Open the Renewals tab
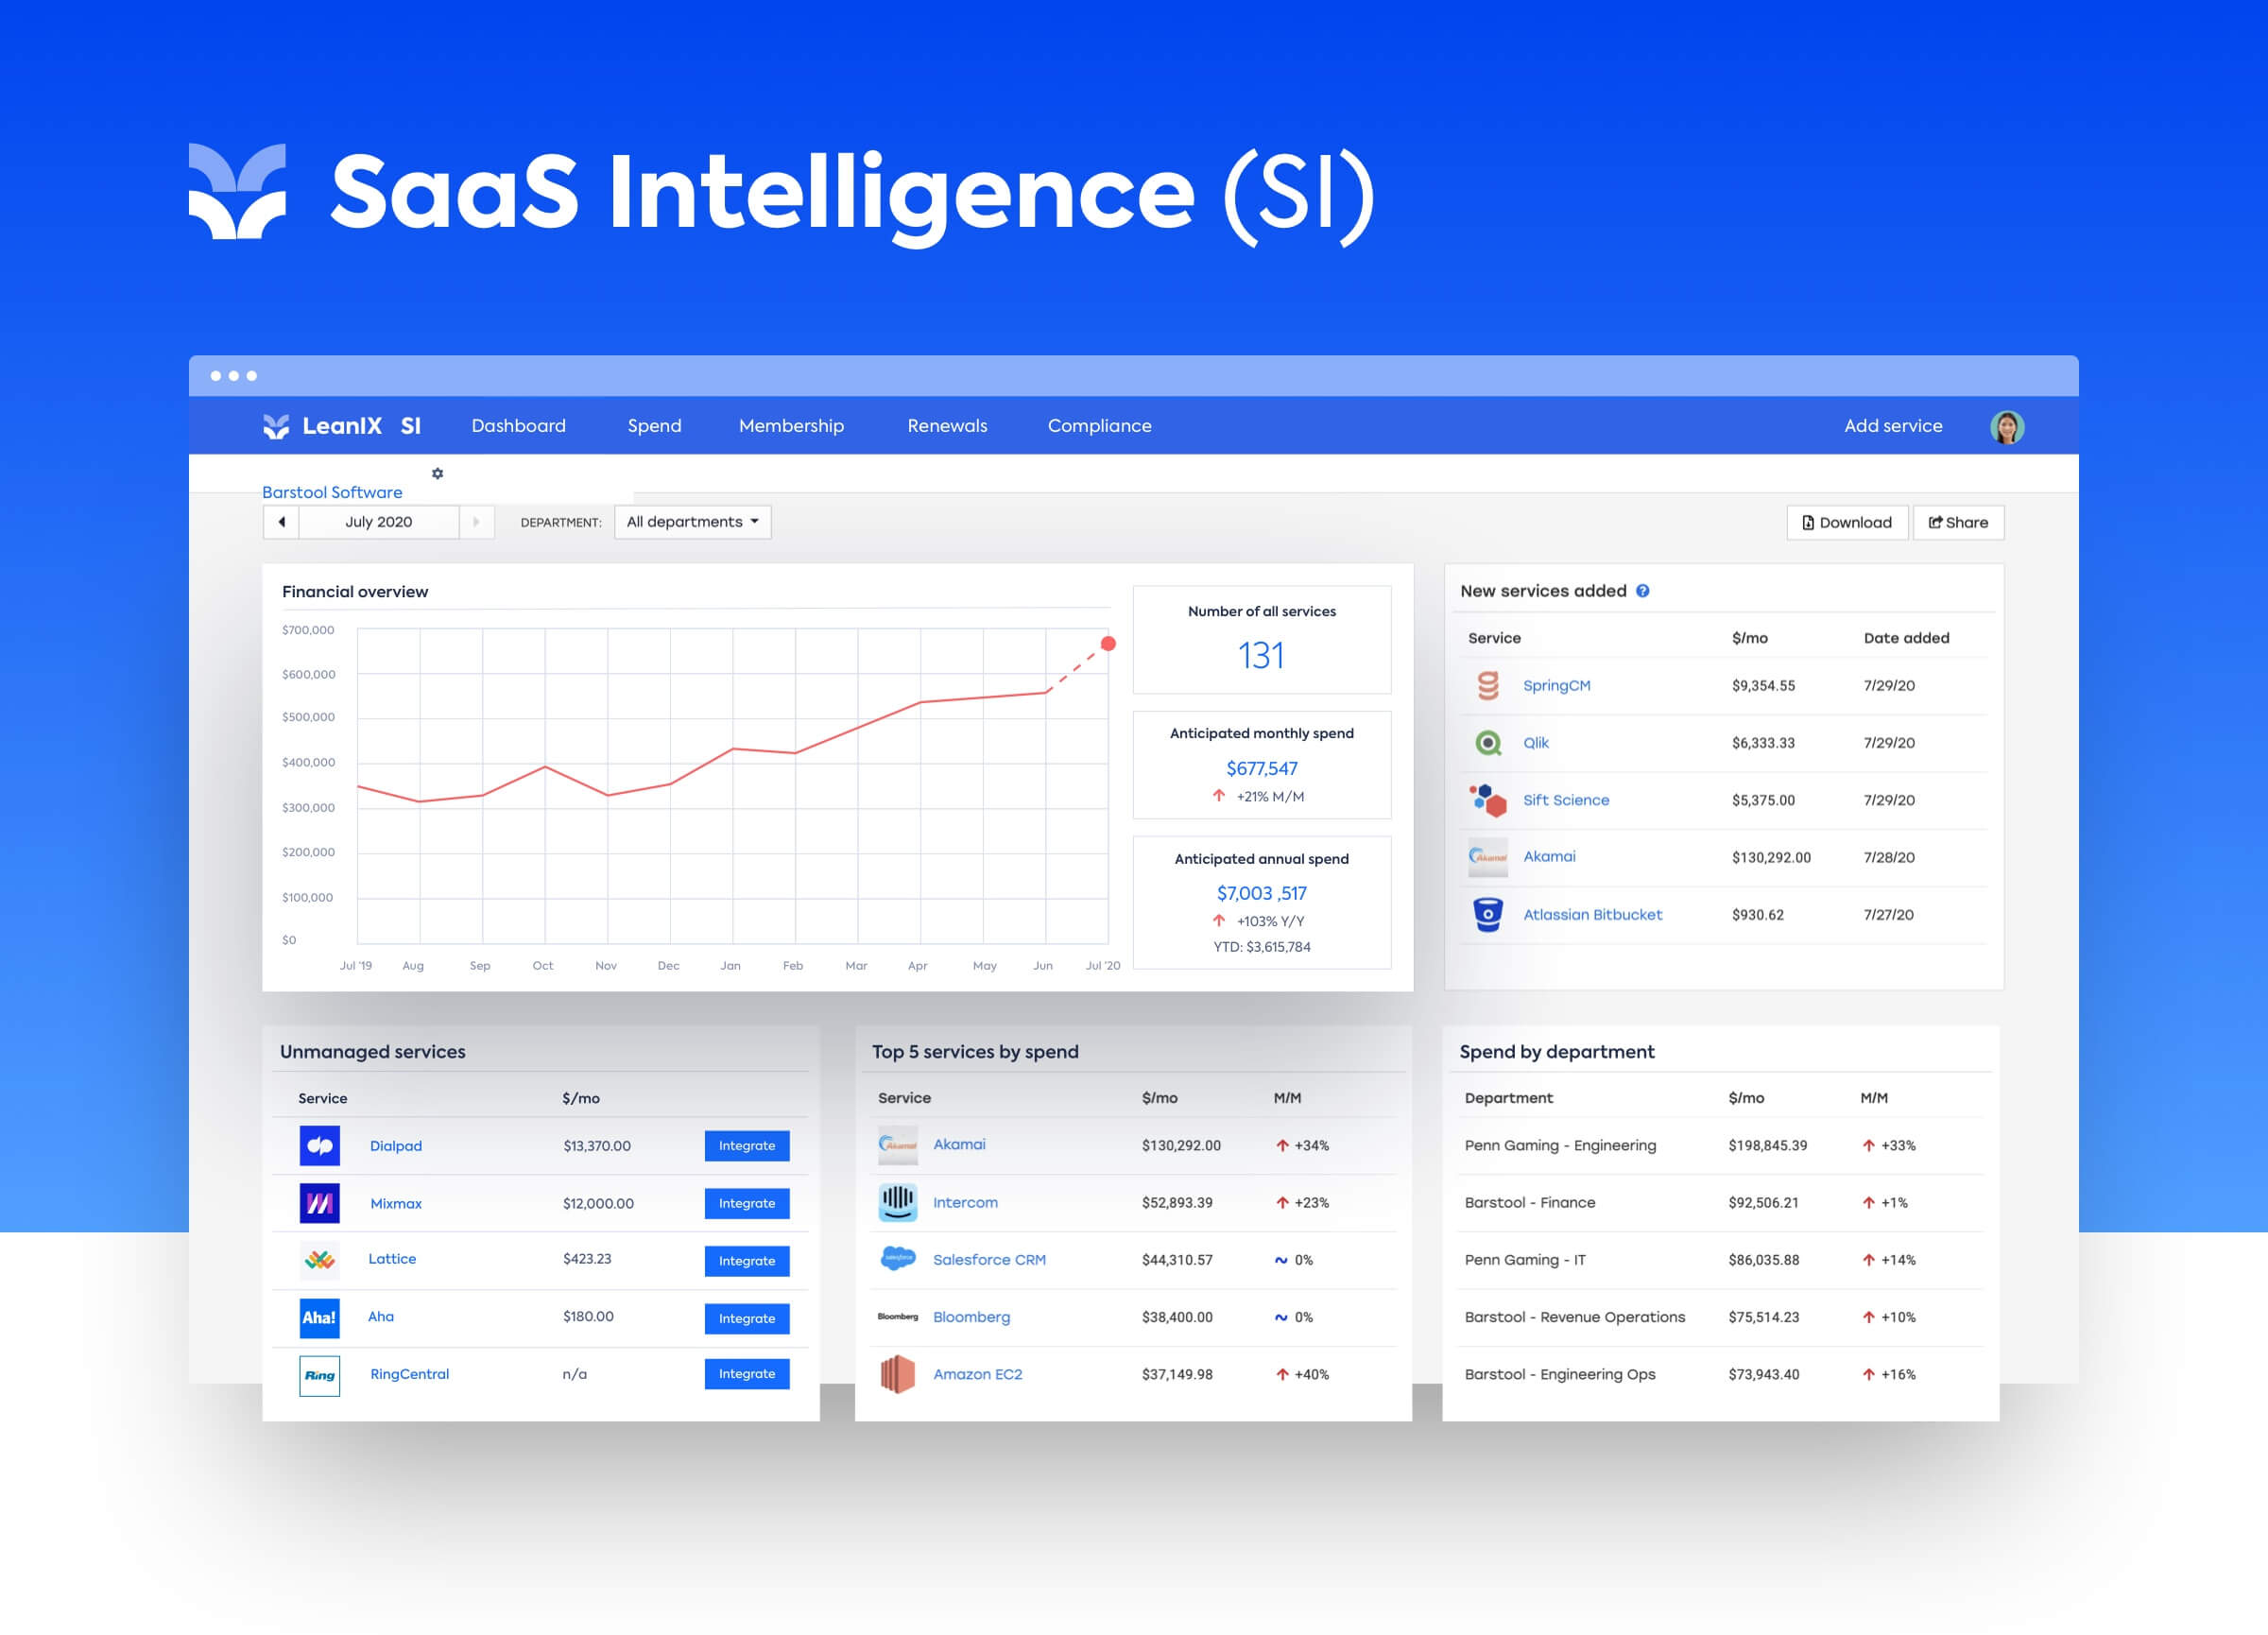Screen dimensions: 2268x1635 (947, 426)
